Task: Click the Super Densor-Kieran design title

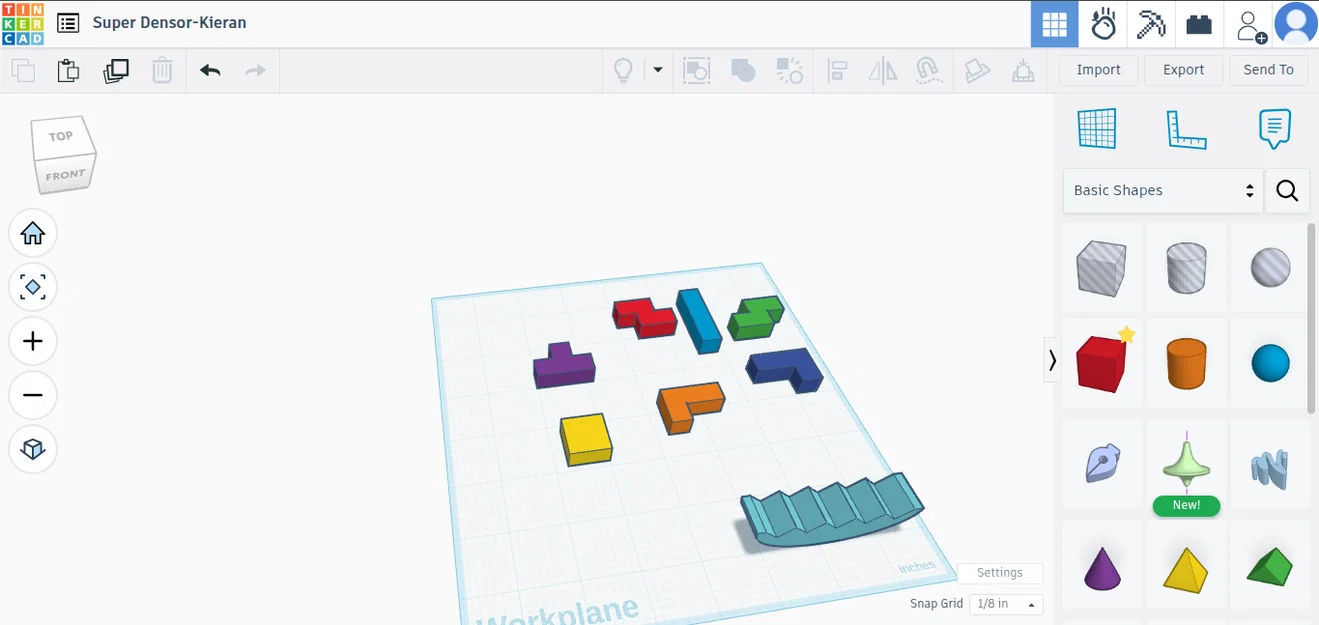Action: pos(169,23)
